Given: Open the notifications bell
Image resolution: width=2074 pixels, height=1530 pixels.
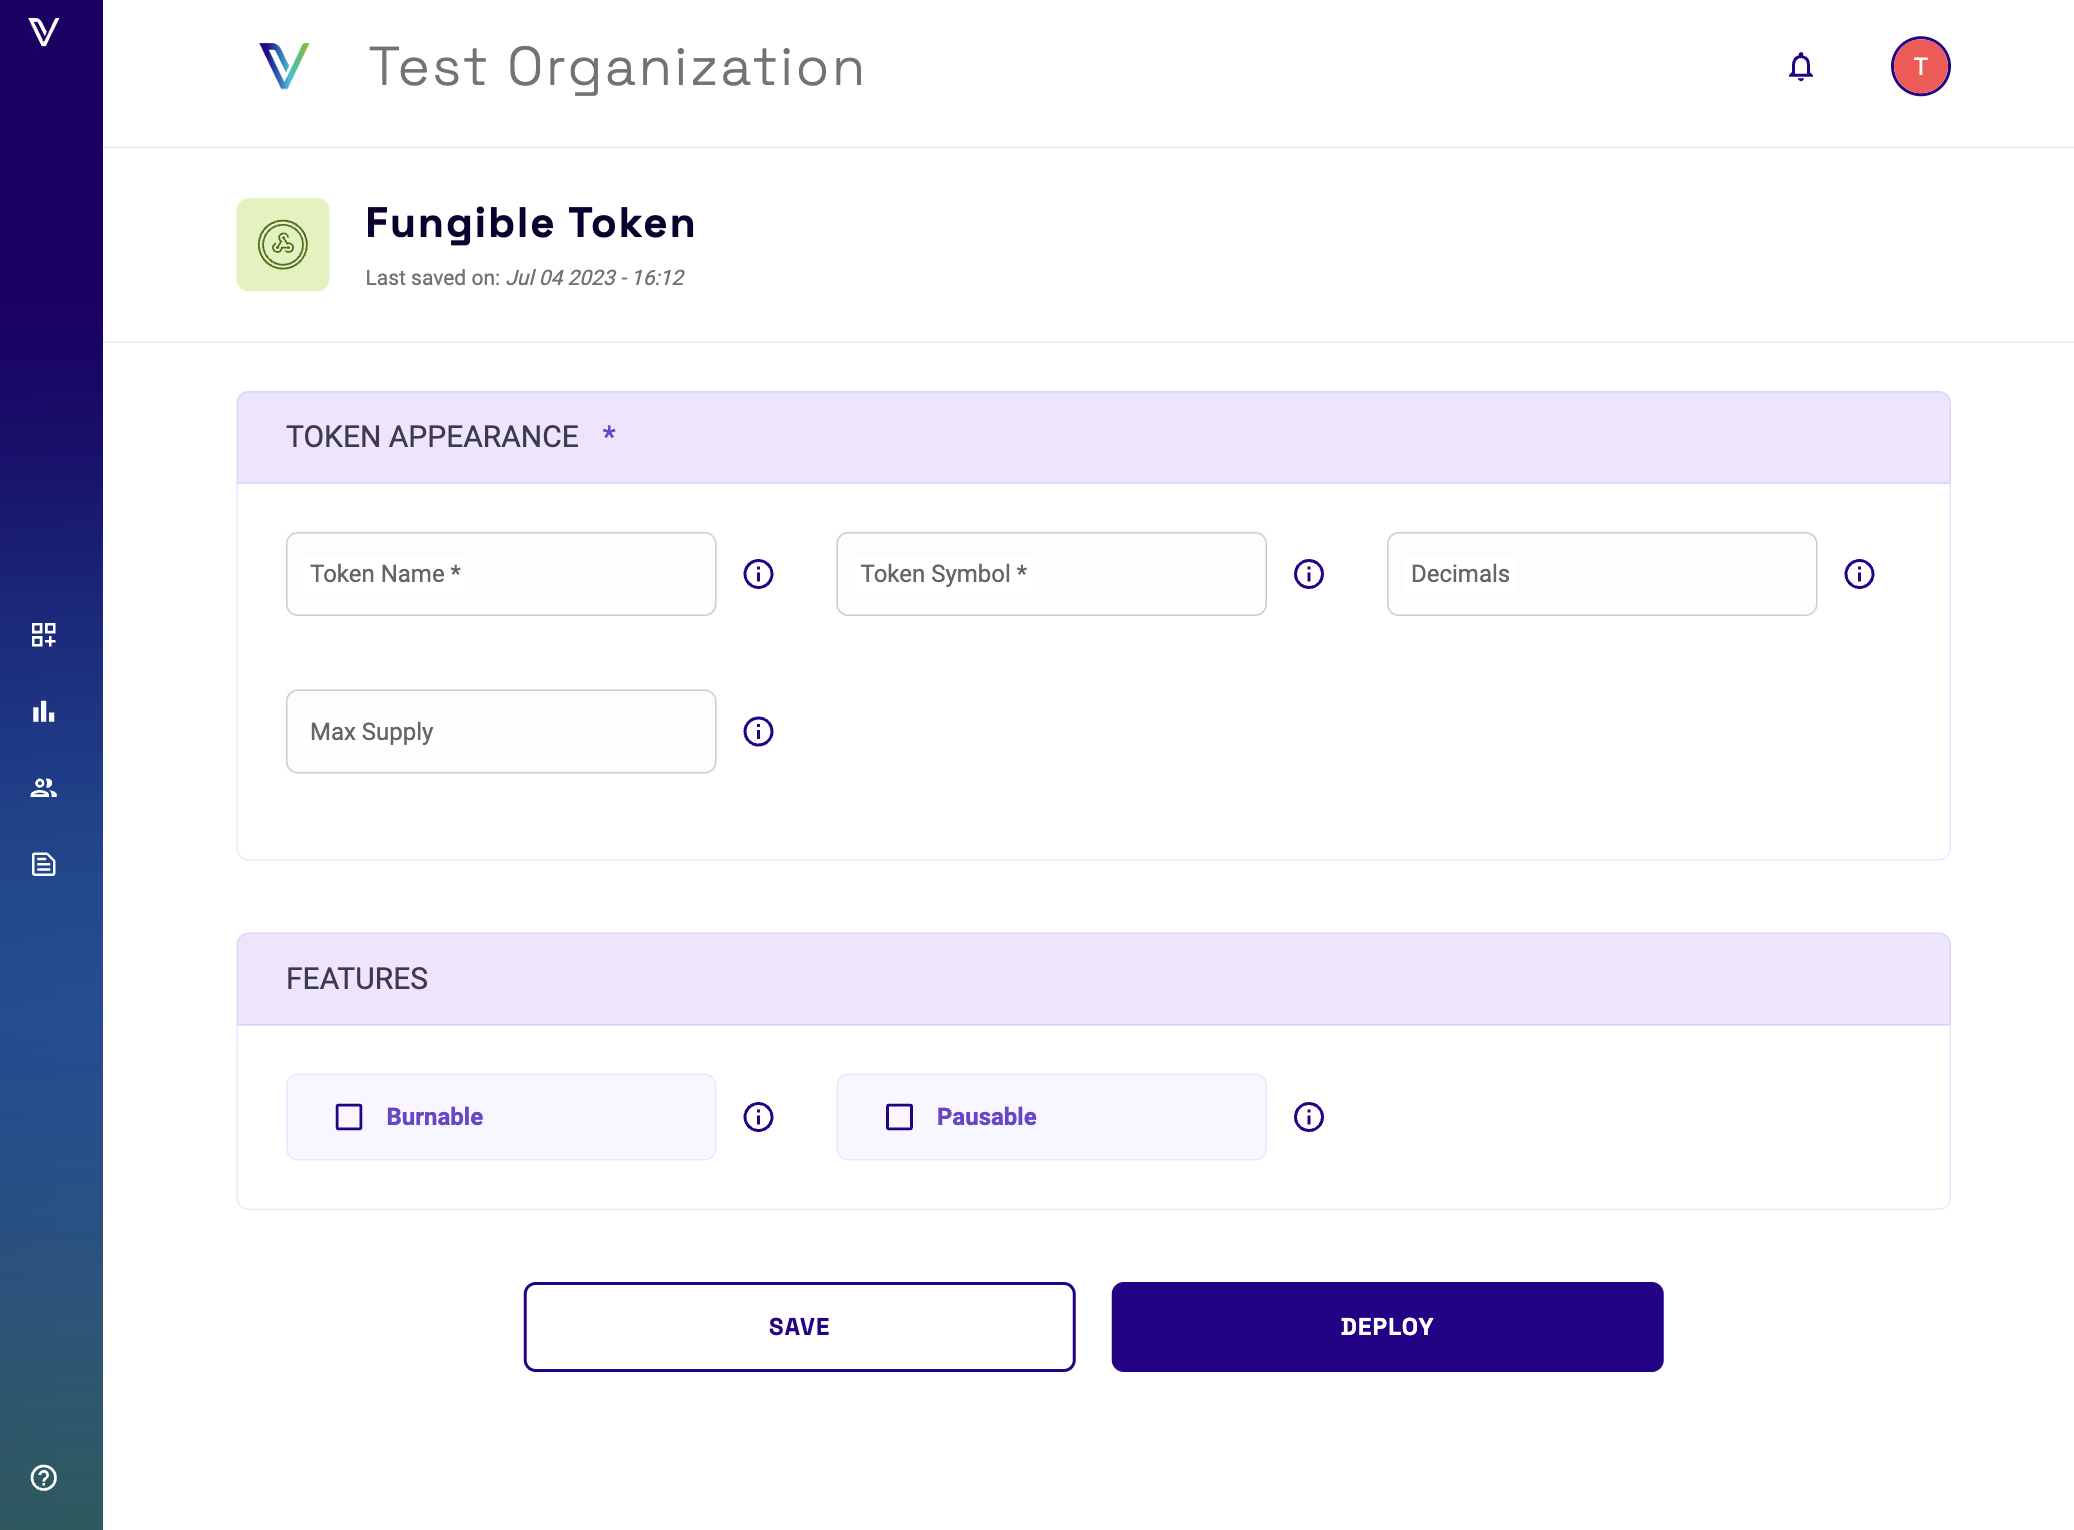Looking at the screenshot, I should tap(1800, 67).
